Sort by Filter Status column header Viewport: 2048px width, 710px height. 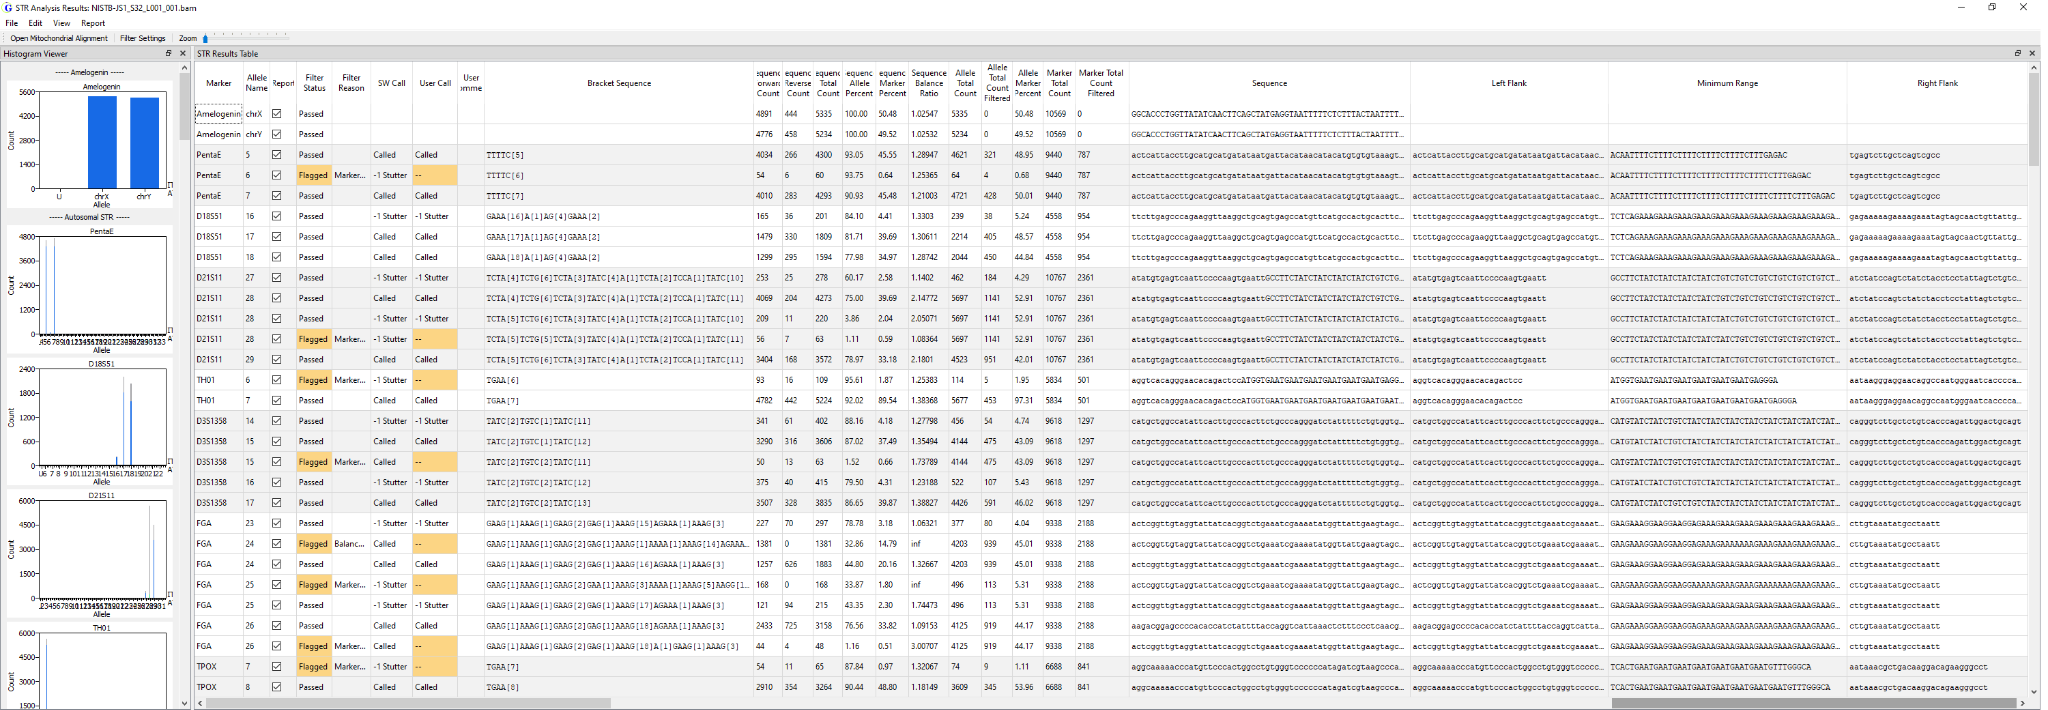[x=314, y=83]
